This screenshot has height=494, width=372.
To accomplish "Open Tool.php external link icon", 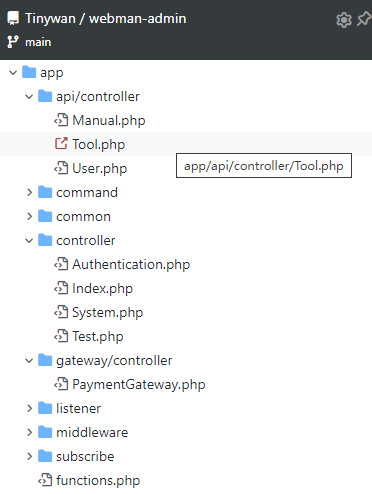I will pos(61,144).
